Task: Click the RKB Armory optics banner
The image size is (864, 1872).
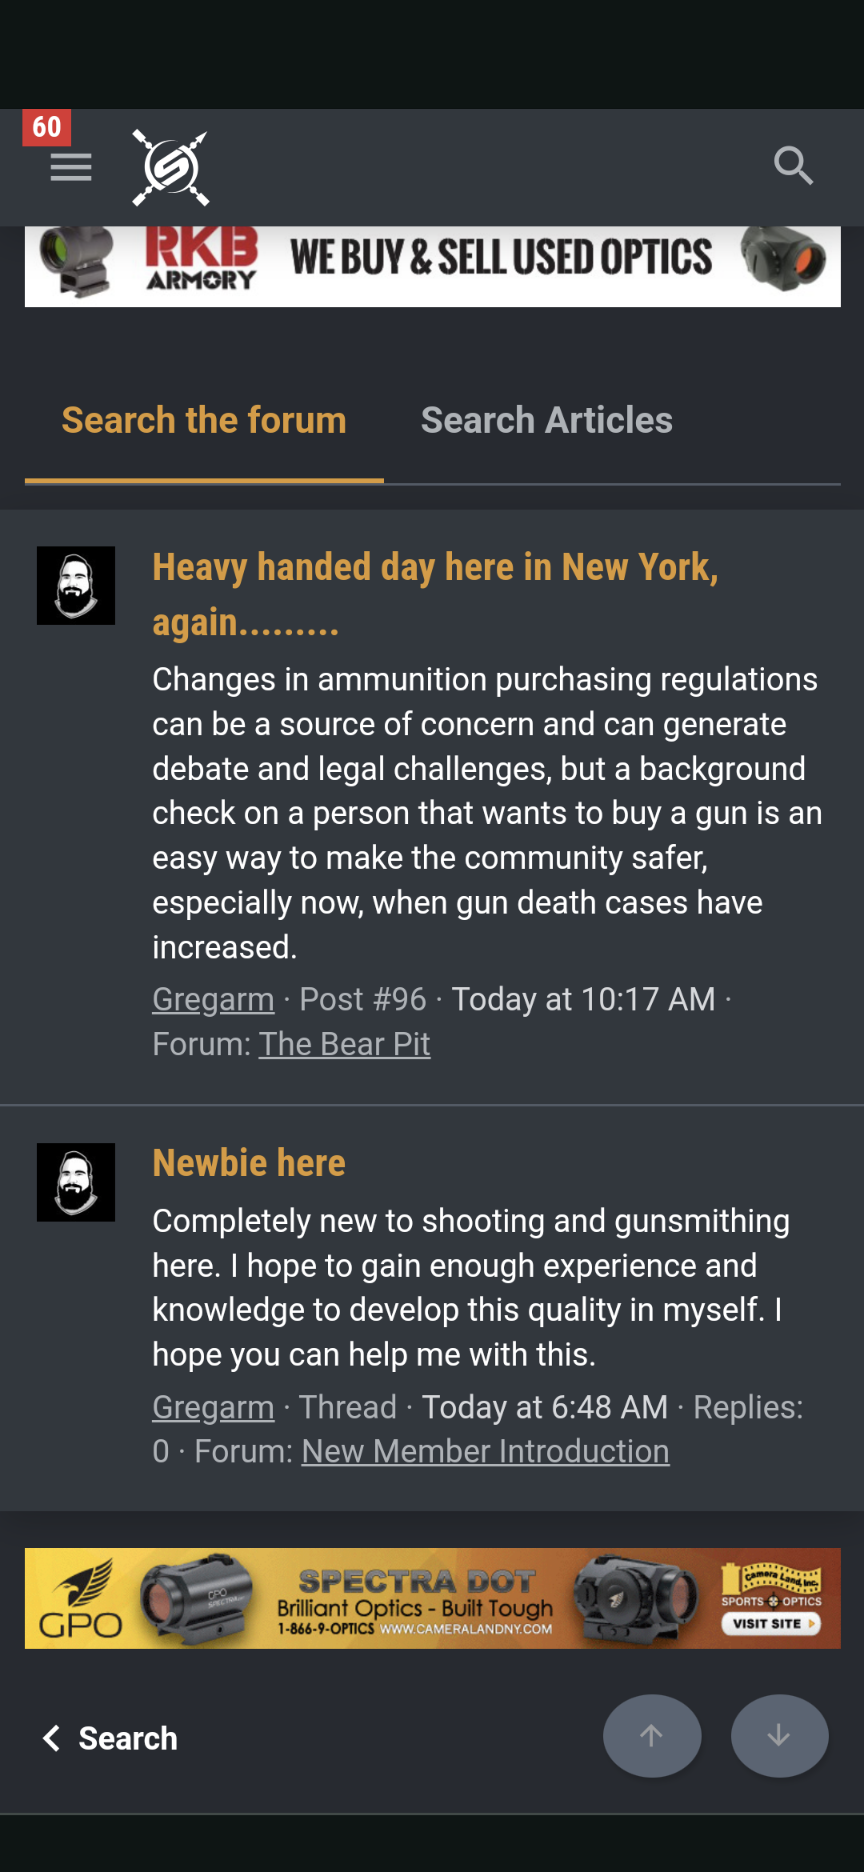Action: 432,265
